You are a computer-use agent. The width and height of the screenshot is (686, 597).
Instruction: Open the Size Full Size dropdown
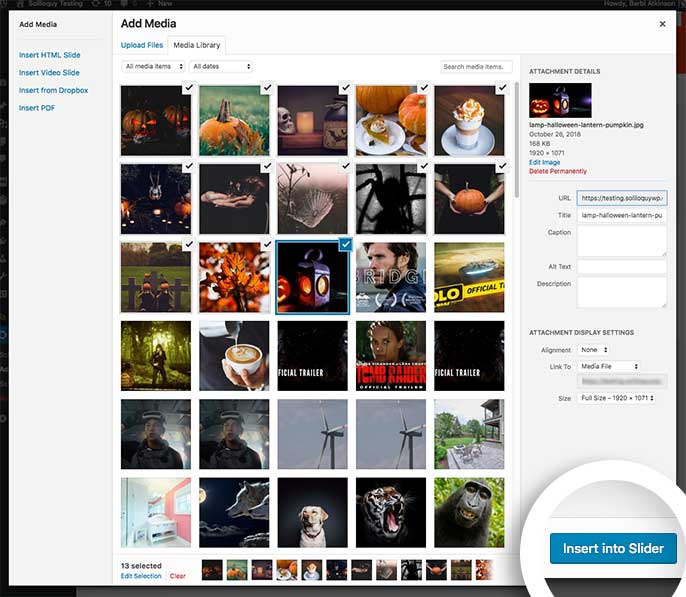(616, 398)
